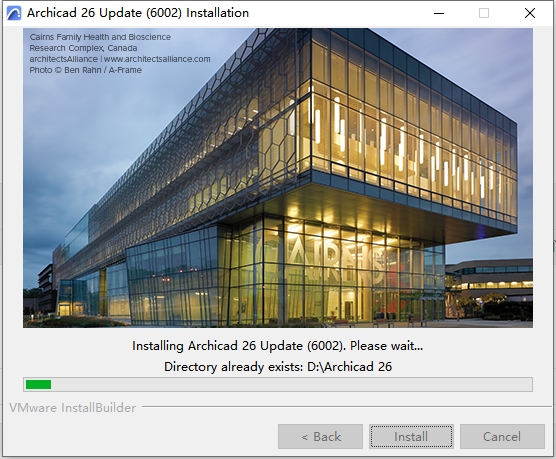Click "Cairns Family Health and Bioscience" caption line
The image size is (556, 459).
tap(100, 37)
